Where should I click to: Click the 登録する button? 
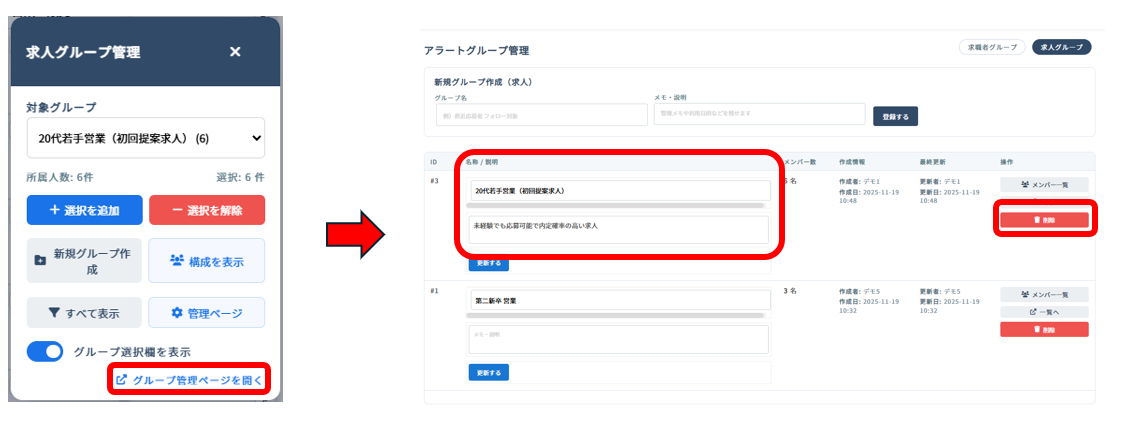coord(895,116)
